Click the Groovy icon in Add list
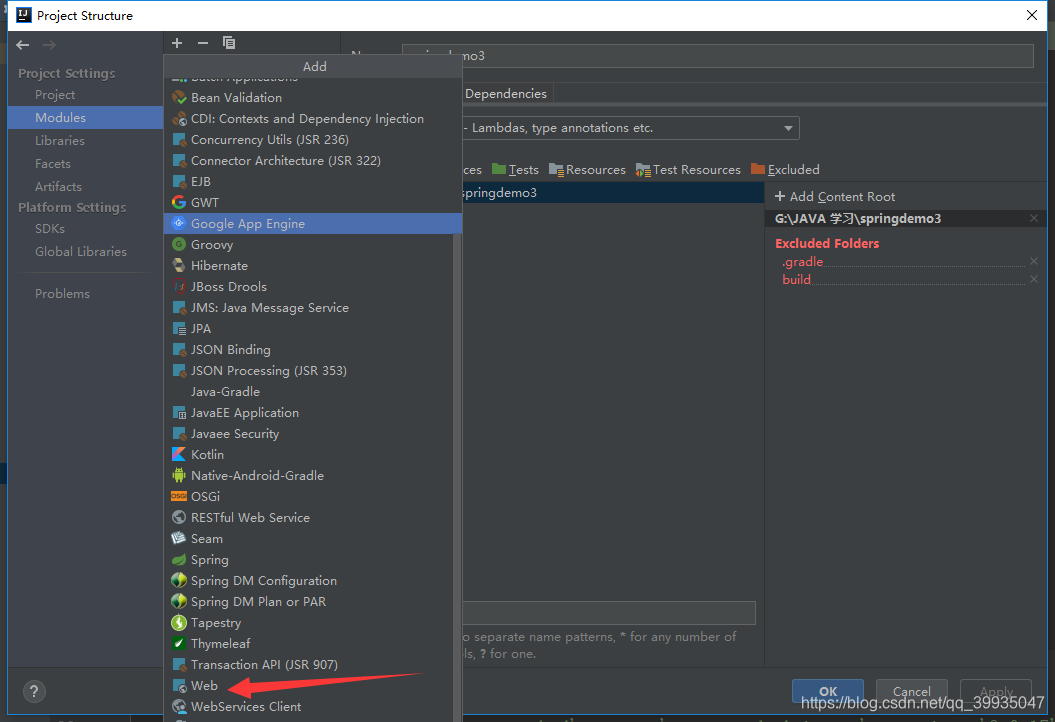The width and height of the screenshot is (1055, 722). coord(179,244)
